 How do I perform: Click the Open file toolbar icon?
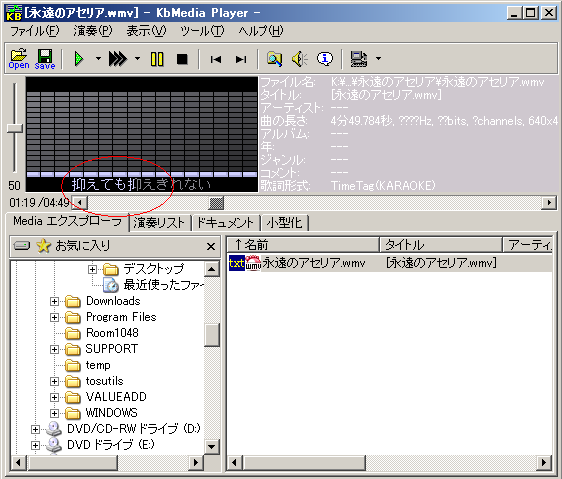(19, 59)
